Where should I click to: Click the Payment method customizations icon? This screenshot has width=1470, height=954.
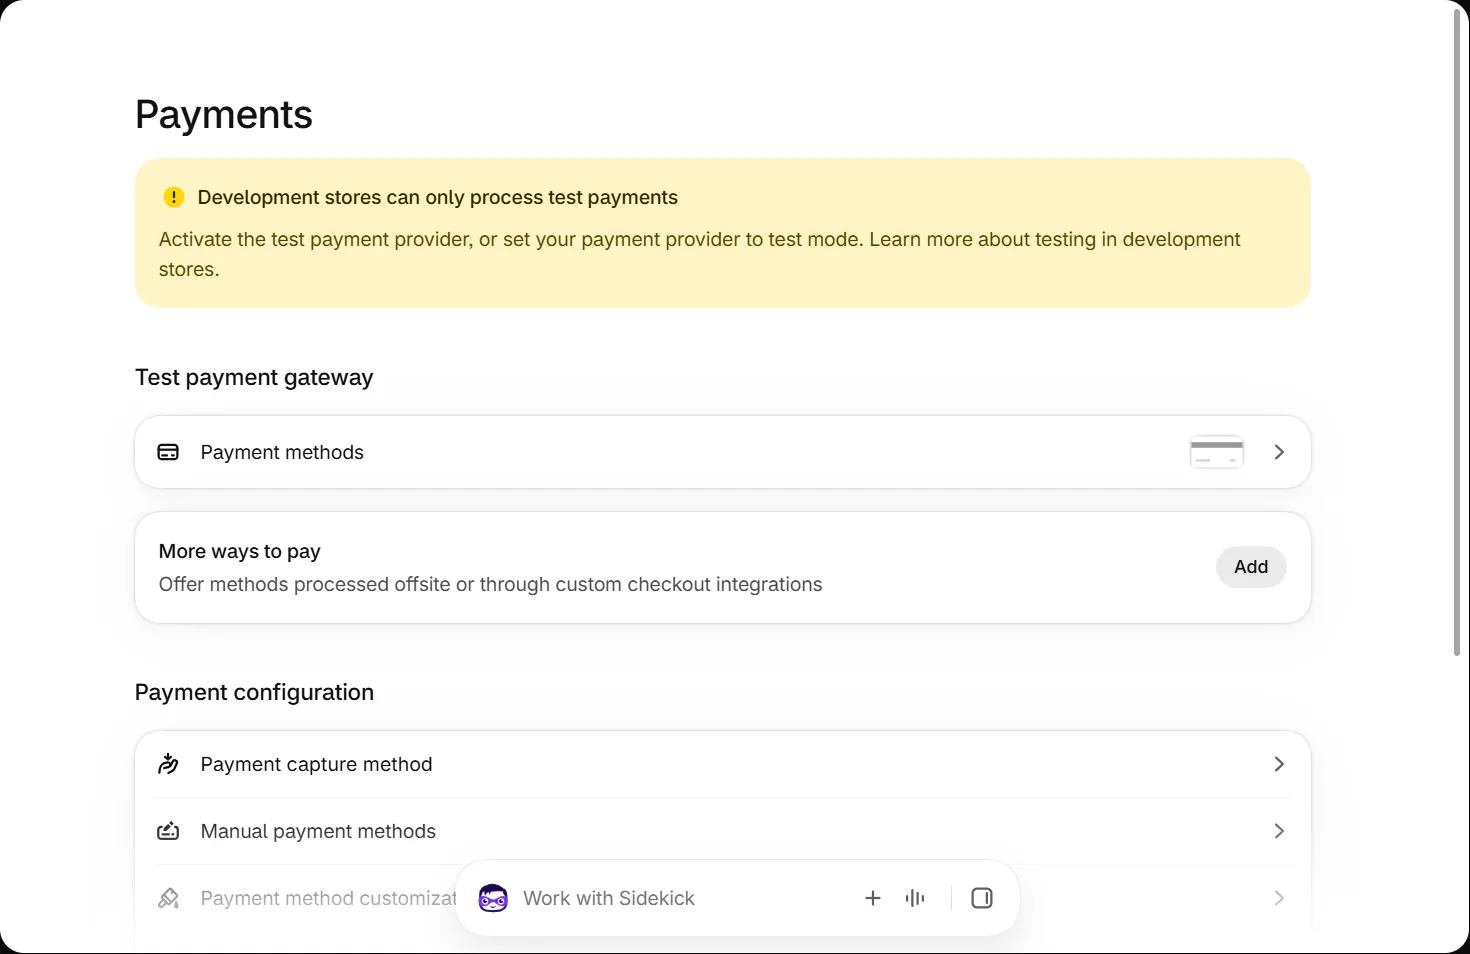click(x=168, y=898)
